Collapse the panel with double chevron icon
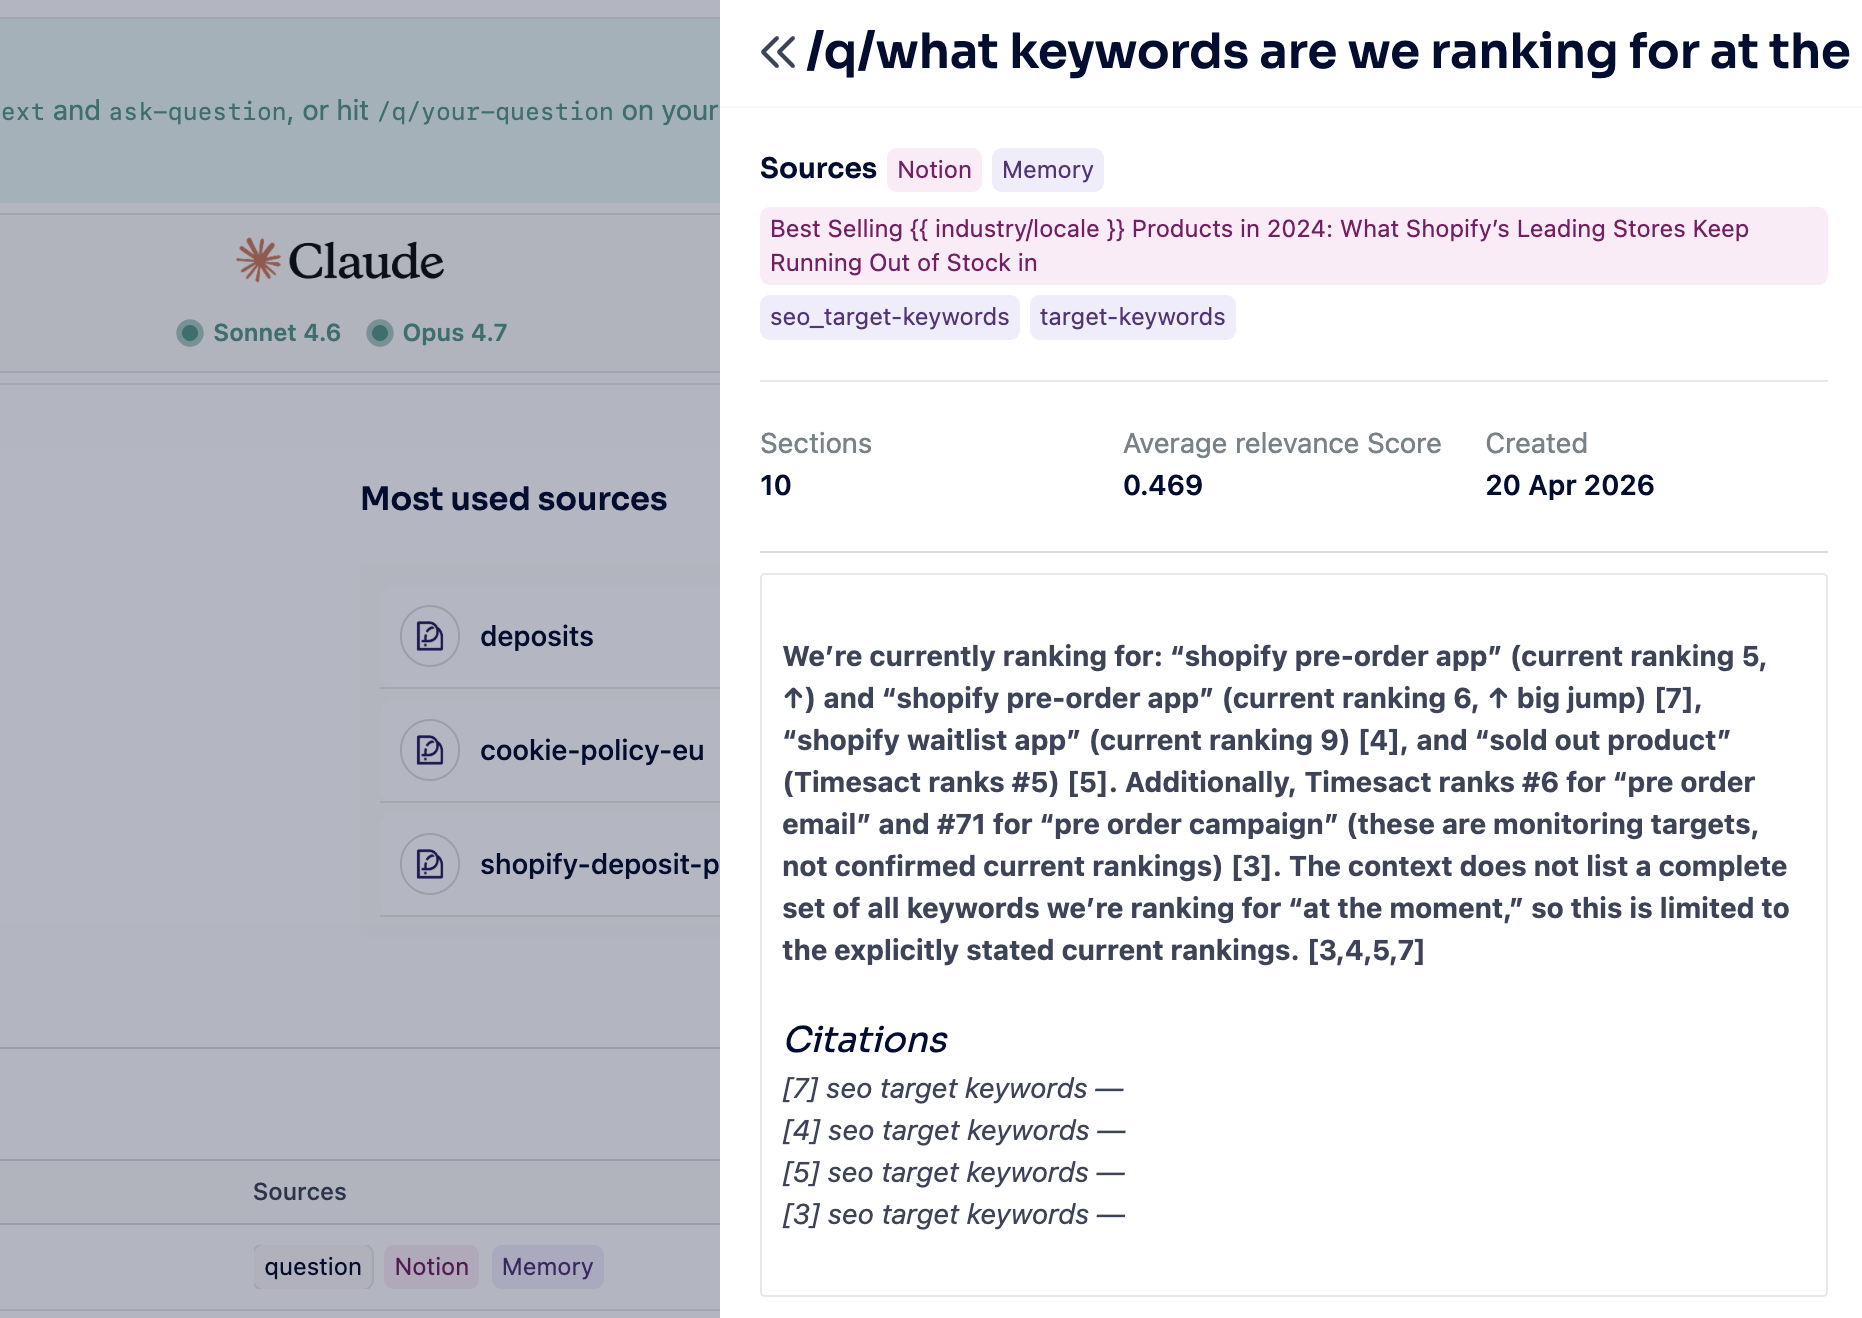 pos(778,52)
